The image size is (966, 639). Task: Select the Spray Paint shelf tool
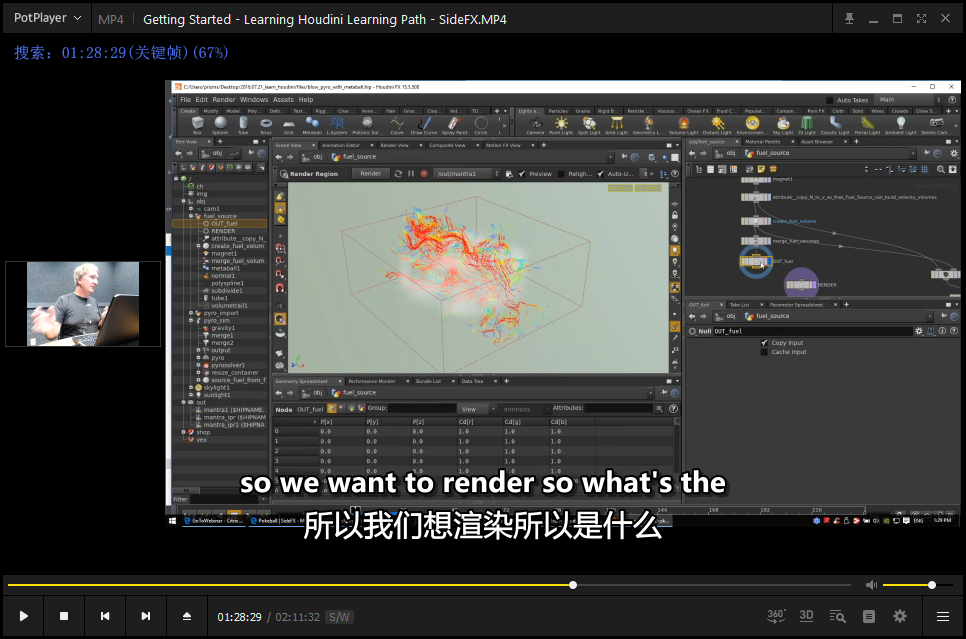453,124
